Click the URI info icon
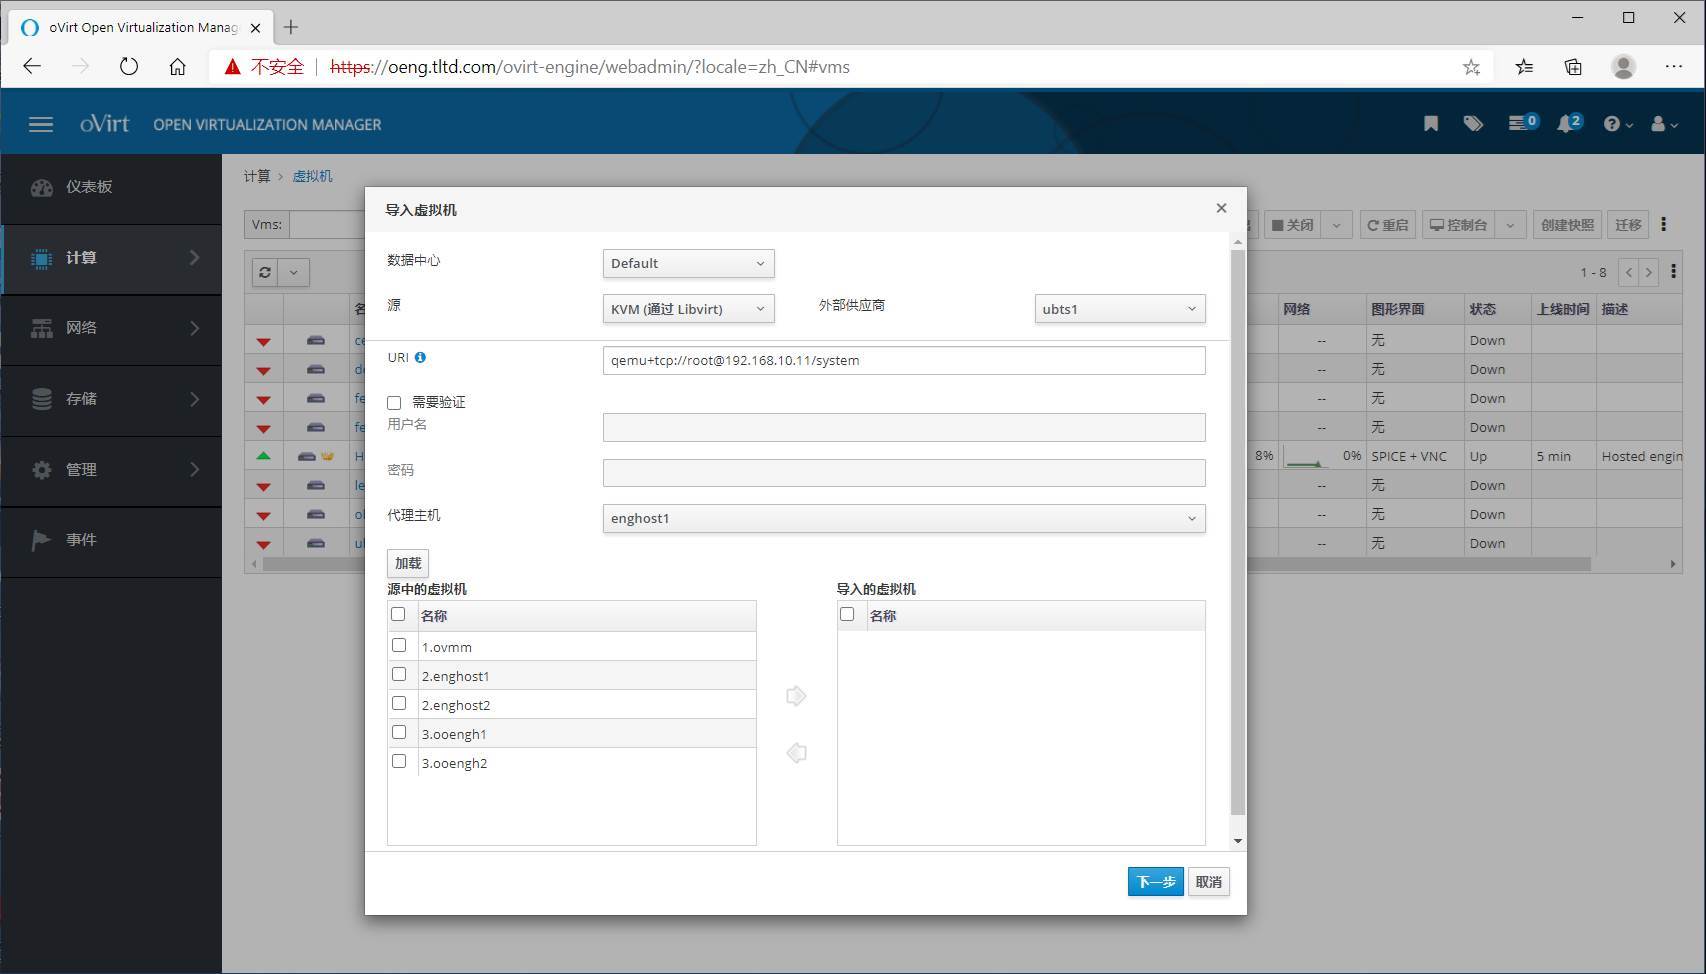The image size is (1706, 974). tap(420, 358)
